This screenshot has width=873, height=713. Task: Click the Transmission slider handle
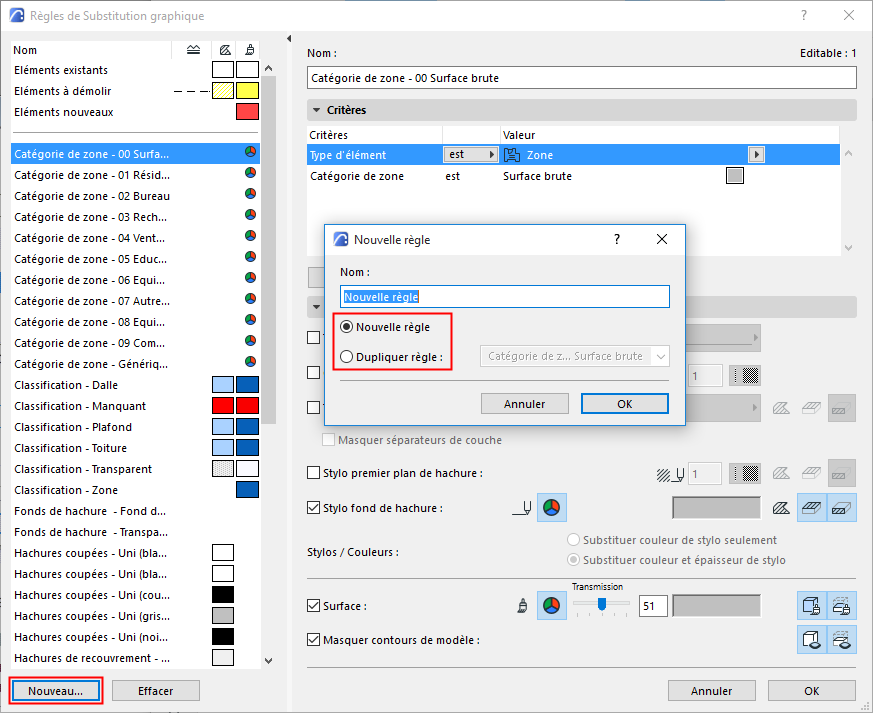[601, 604]
